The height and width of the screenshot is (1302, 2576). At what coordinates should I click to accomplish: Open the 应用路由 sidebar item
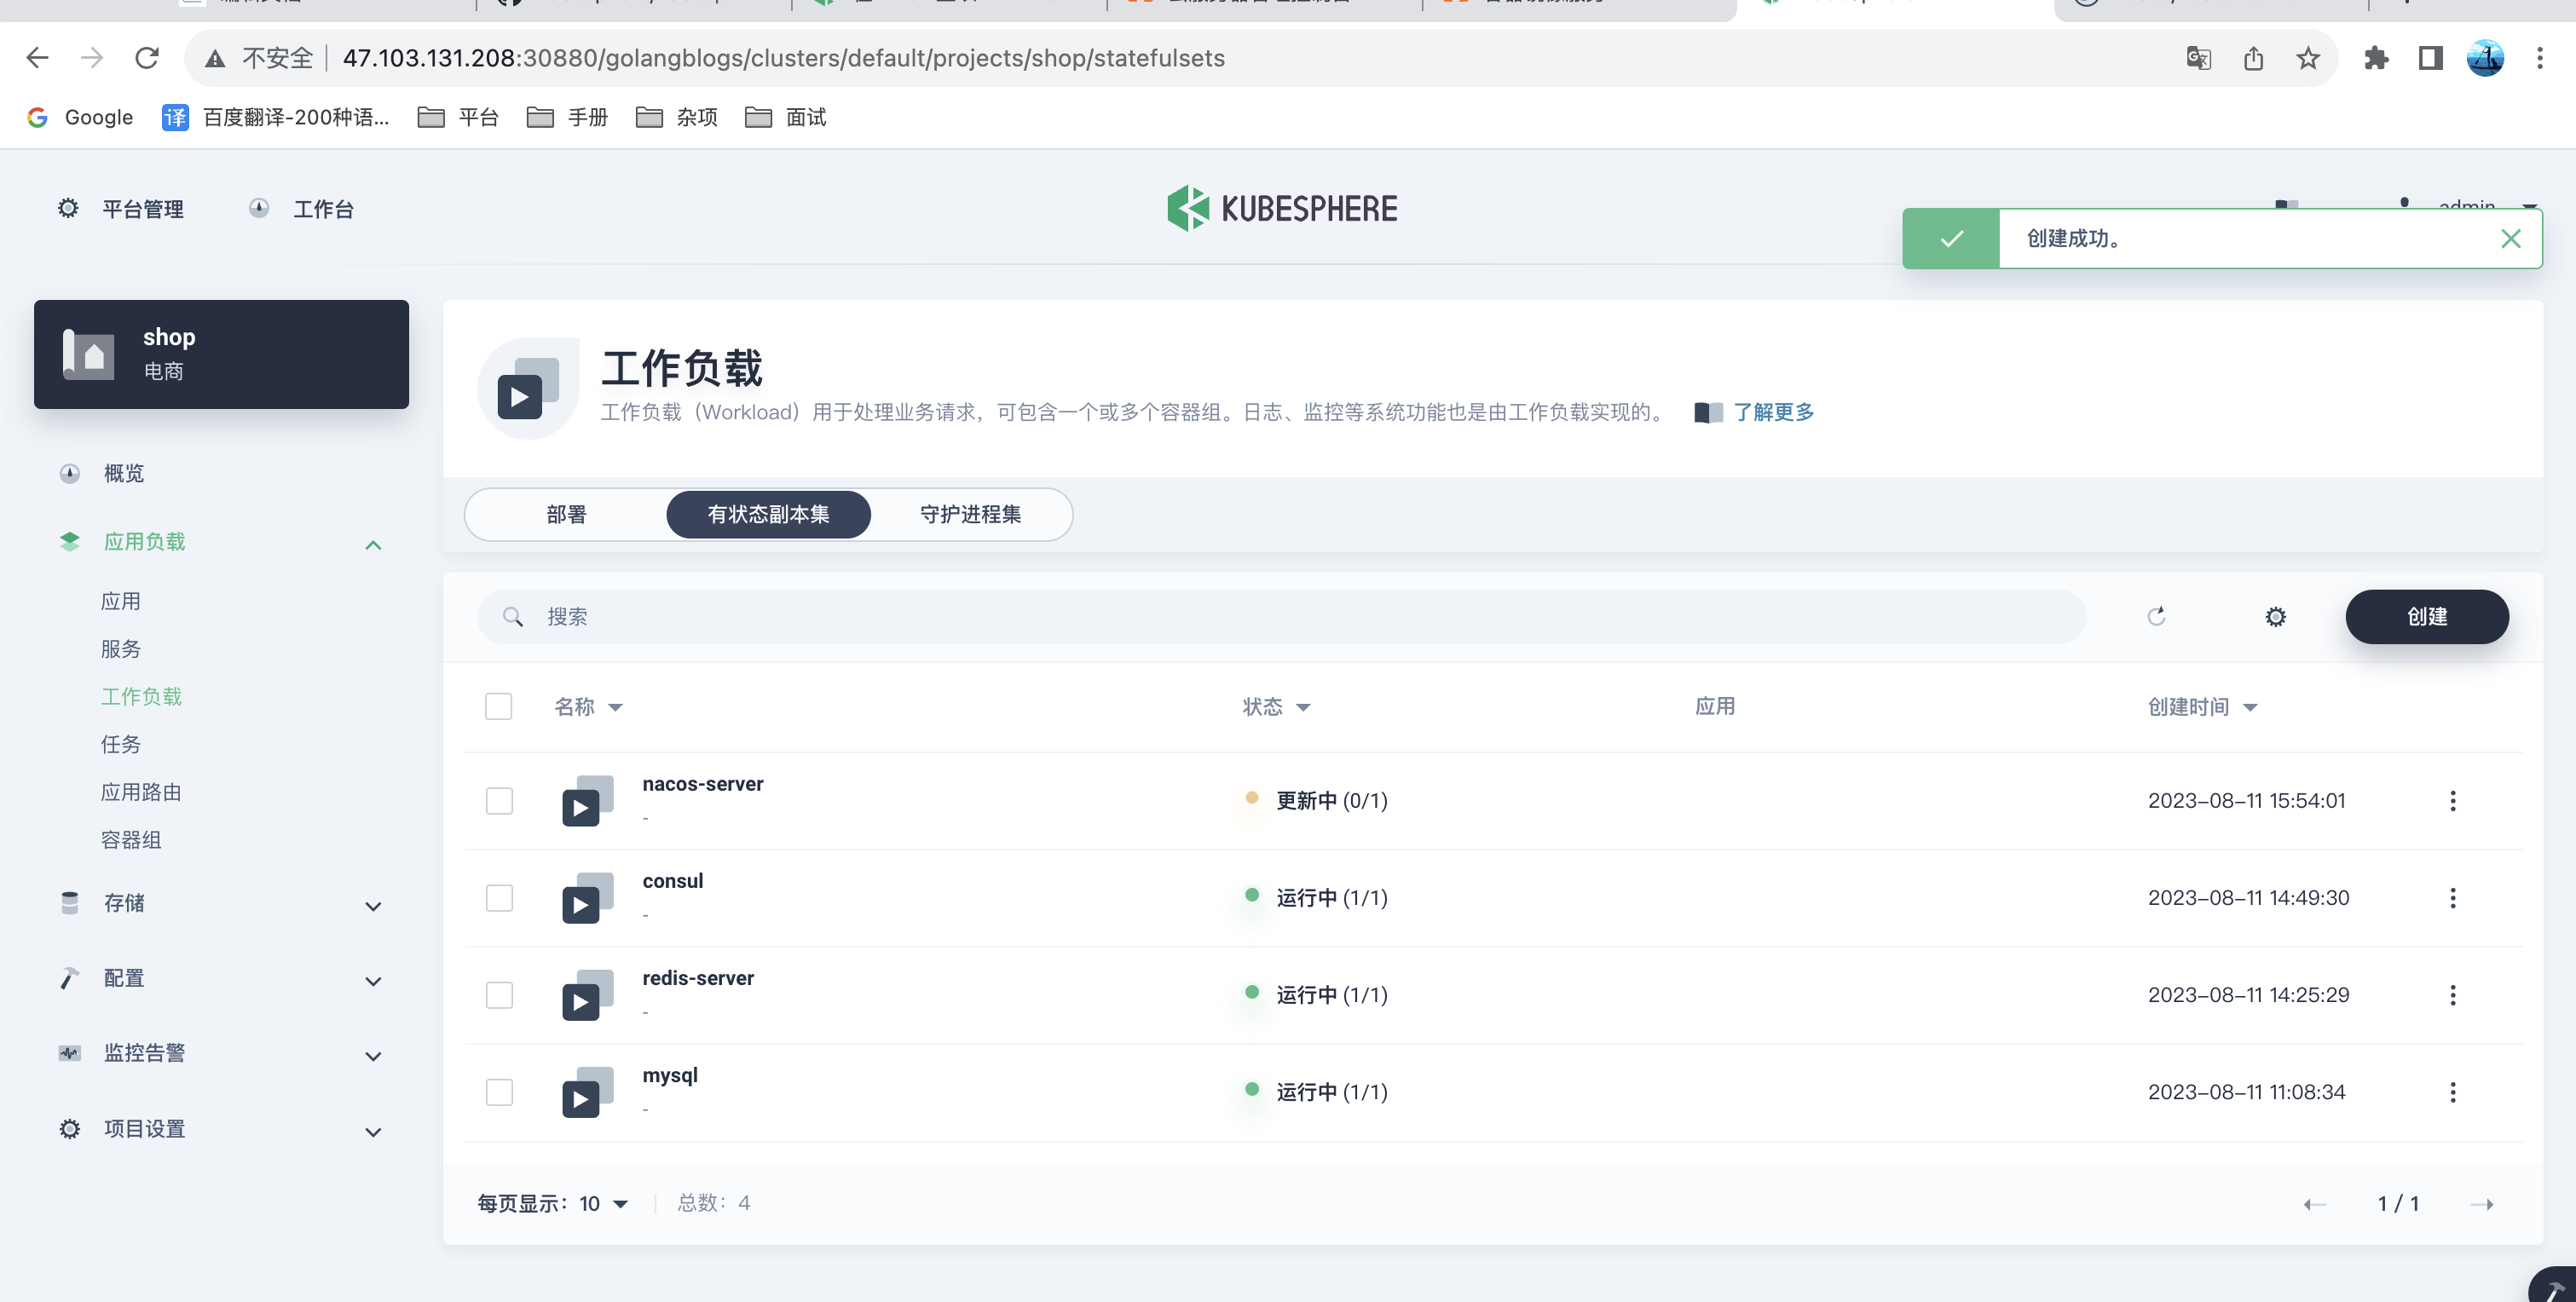click(x=141, y=792)
